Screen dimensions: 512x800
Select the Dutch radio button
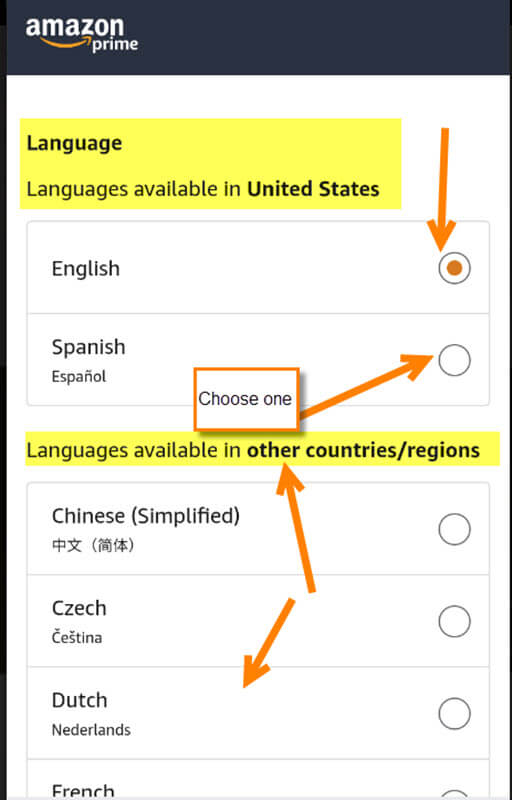point(454,713)
